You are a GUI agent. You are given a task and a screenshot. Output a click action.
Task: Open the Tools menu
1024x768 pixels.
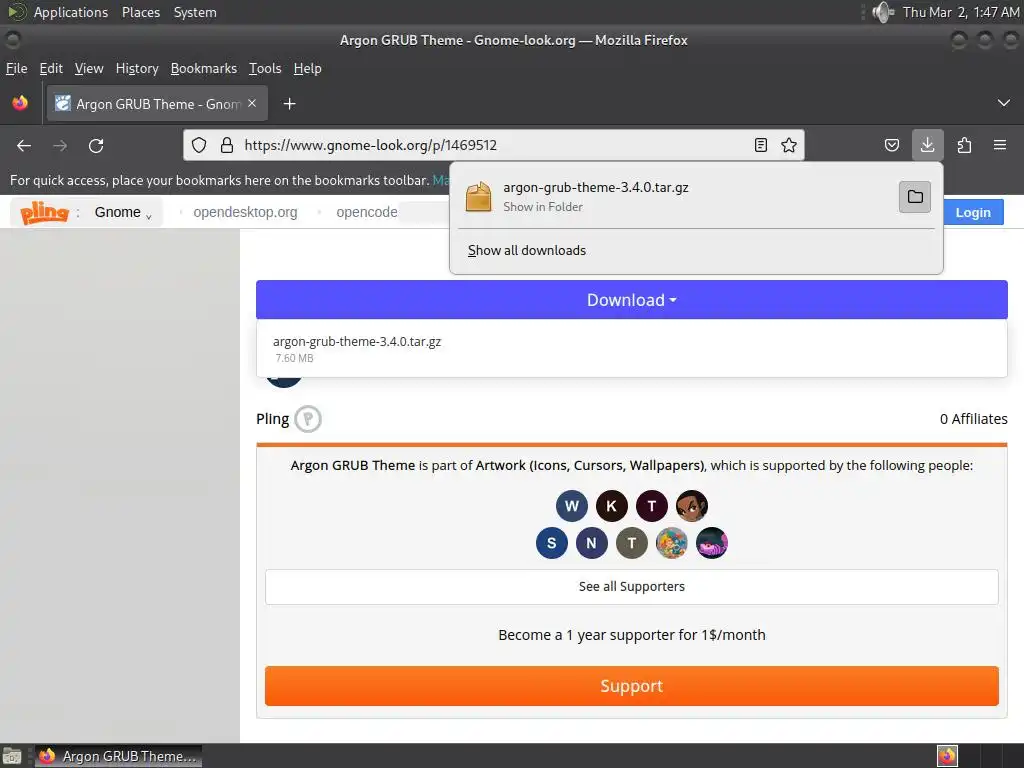click(x=265, y=69)
